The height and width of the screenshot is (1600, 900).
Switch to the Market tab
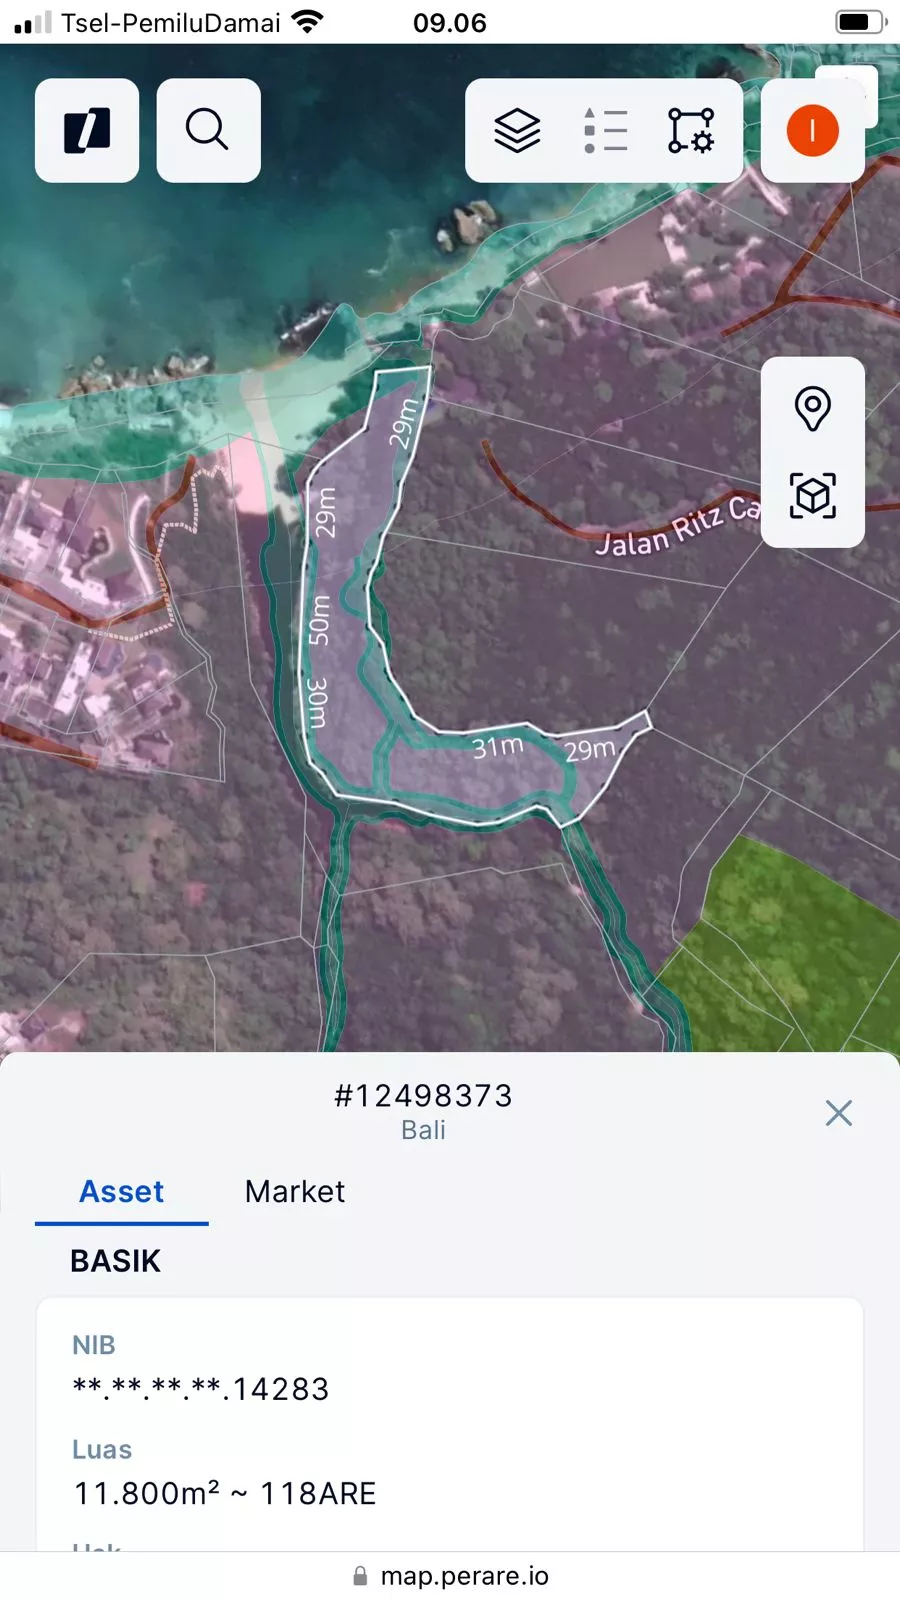pos(295,1192)
